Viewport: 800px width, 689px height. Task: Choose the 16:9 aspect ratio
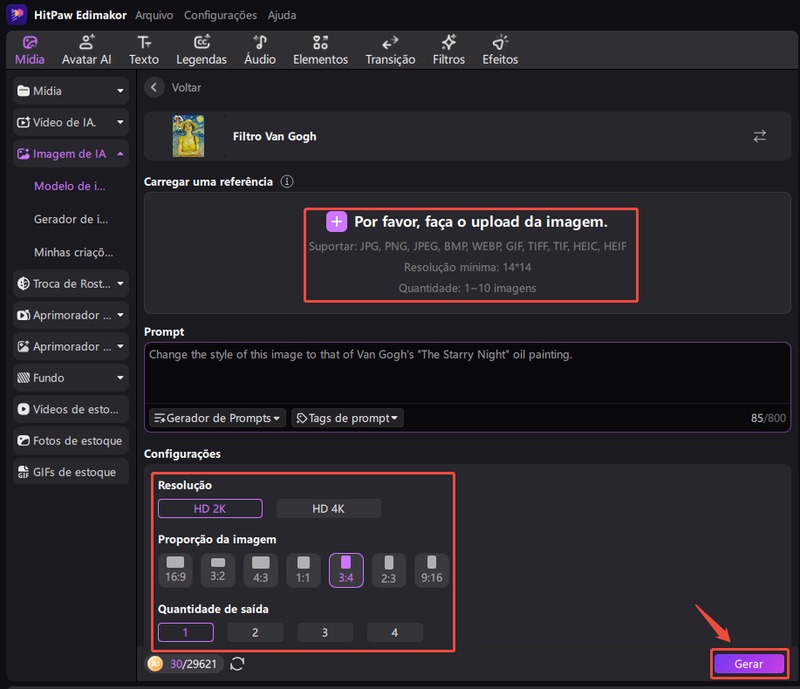click(x=176, y=570)
